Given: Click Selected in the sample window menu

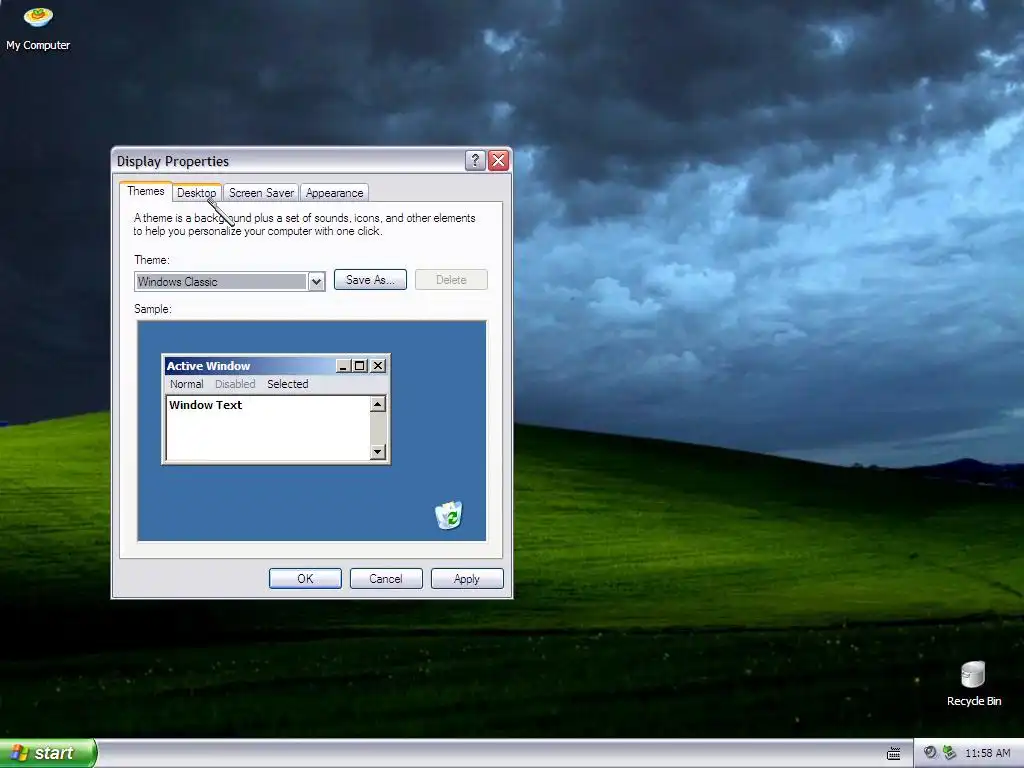Looking at the screenshot, I should tap(287, 384).
